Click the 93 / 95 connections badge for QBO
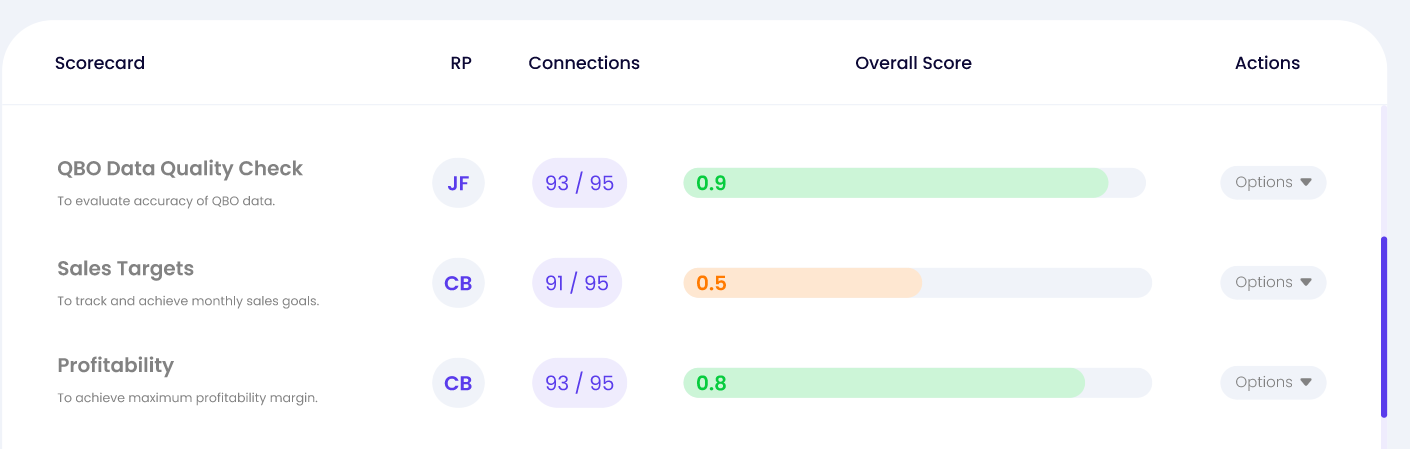 click(x=579, y=183)
